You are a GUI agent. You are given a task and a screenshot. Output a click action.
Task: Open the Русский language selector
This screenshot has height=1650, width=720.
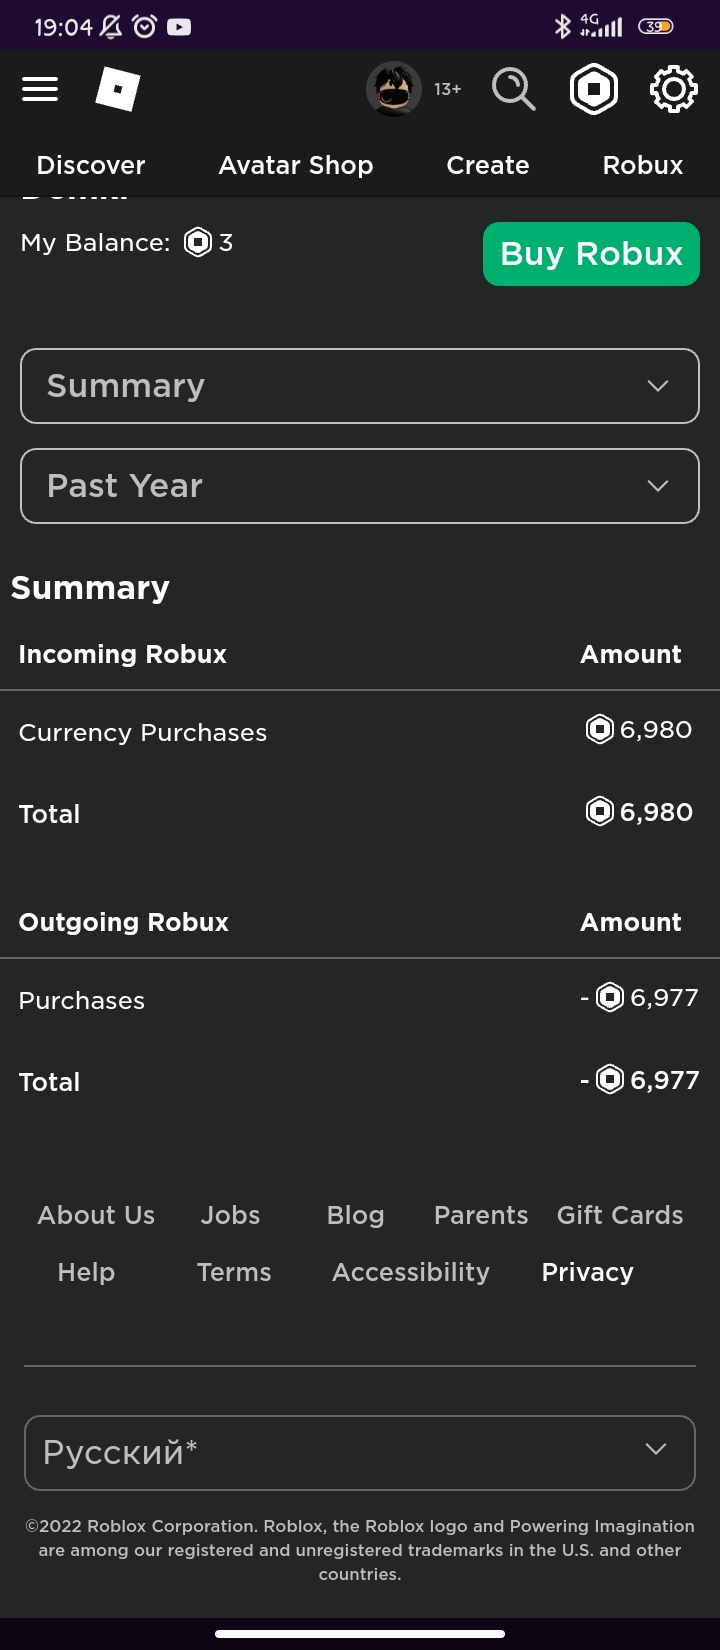(x=360, y=1452)
